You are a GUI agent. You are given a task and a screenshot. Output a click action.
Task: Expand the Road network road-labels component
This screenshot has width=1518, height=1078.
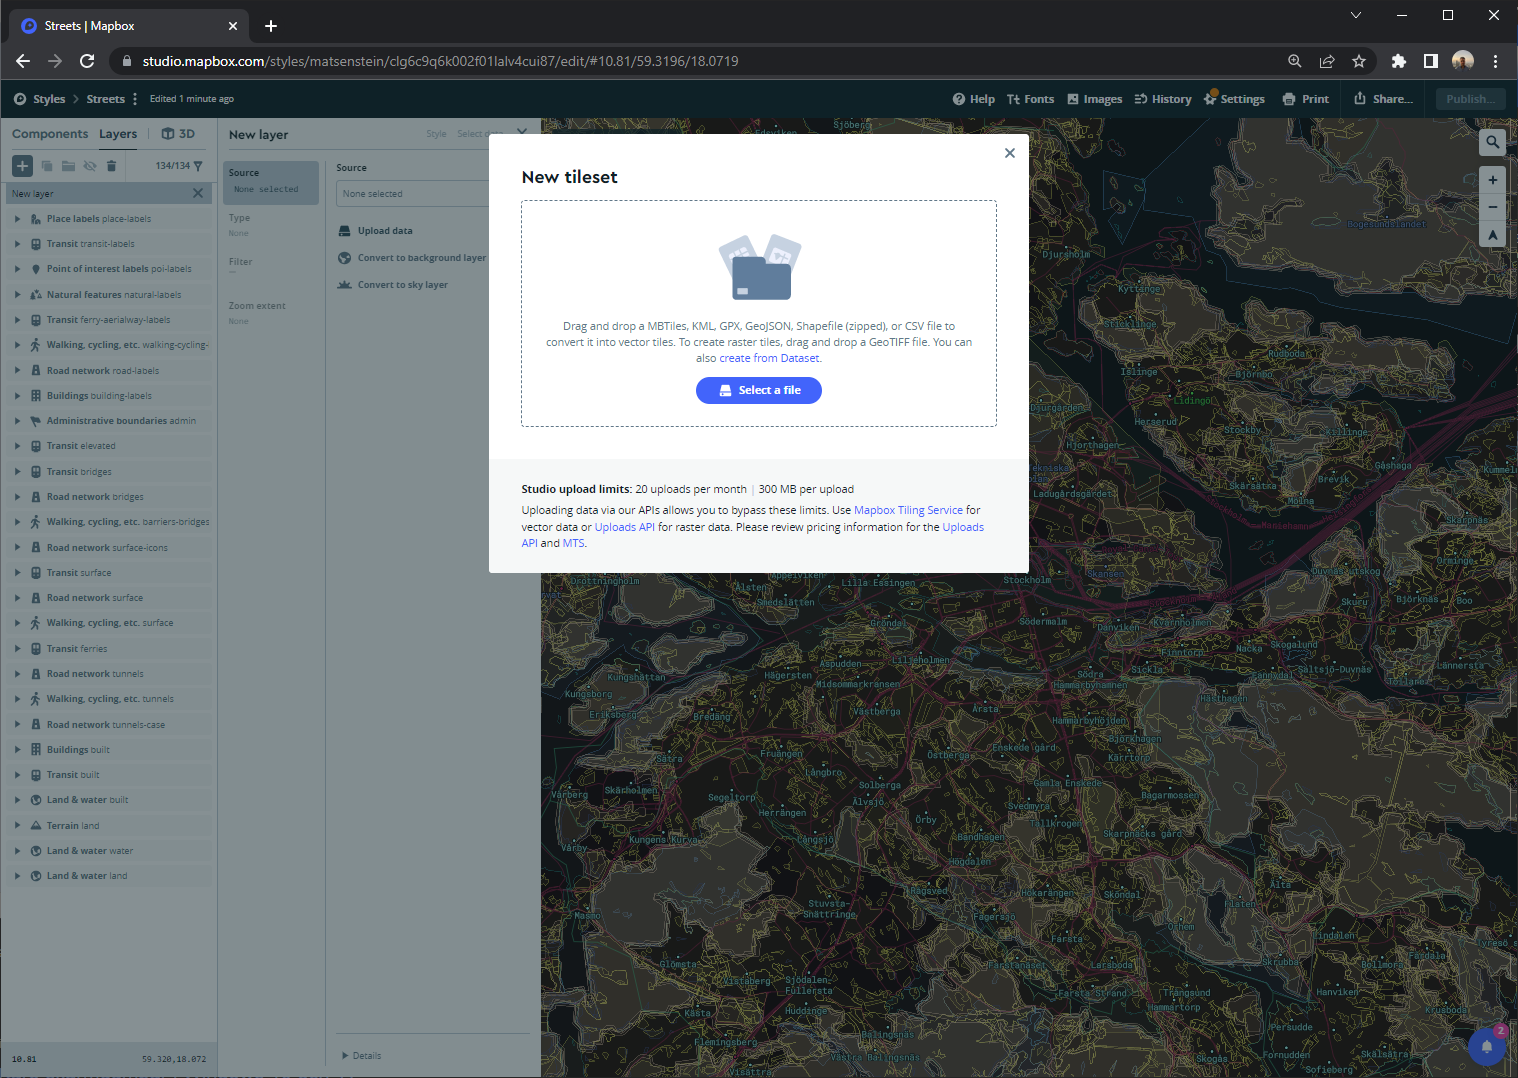pyautogui.click(x=17, y=371)
